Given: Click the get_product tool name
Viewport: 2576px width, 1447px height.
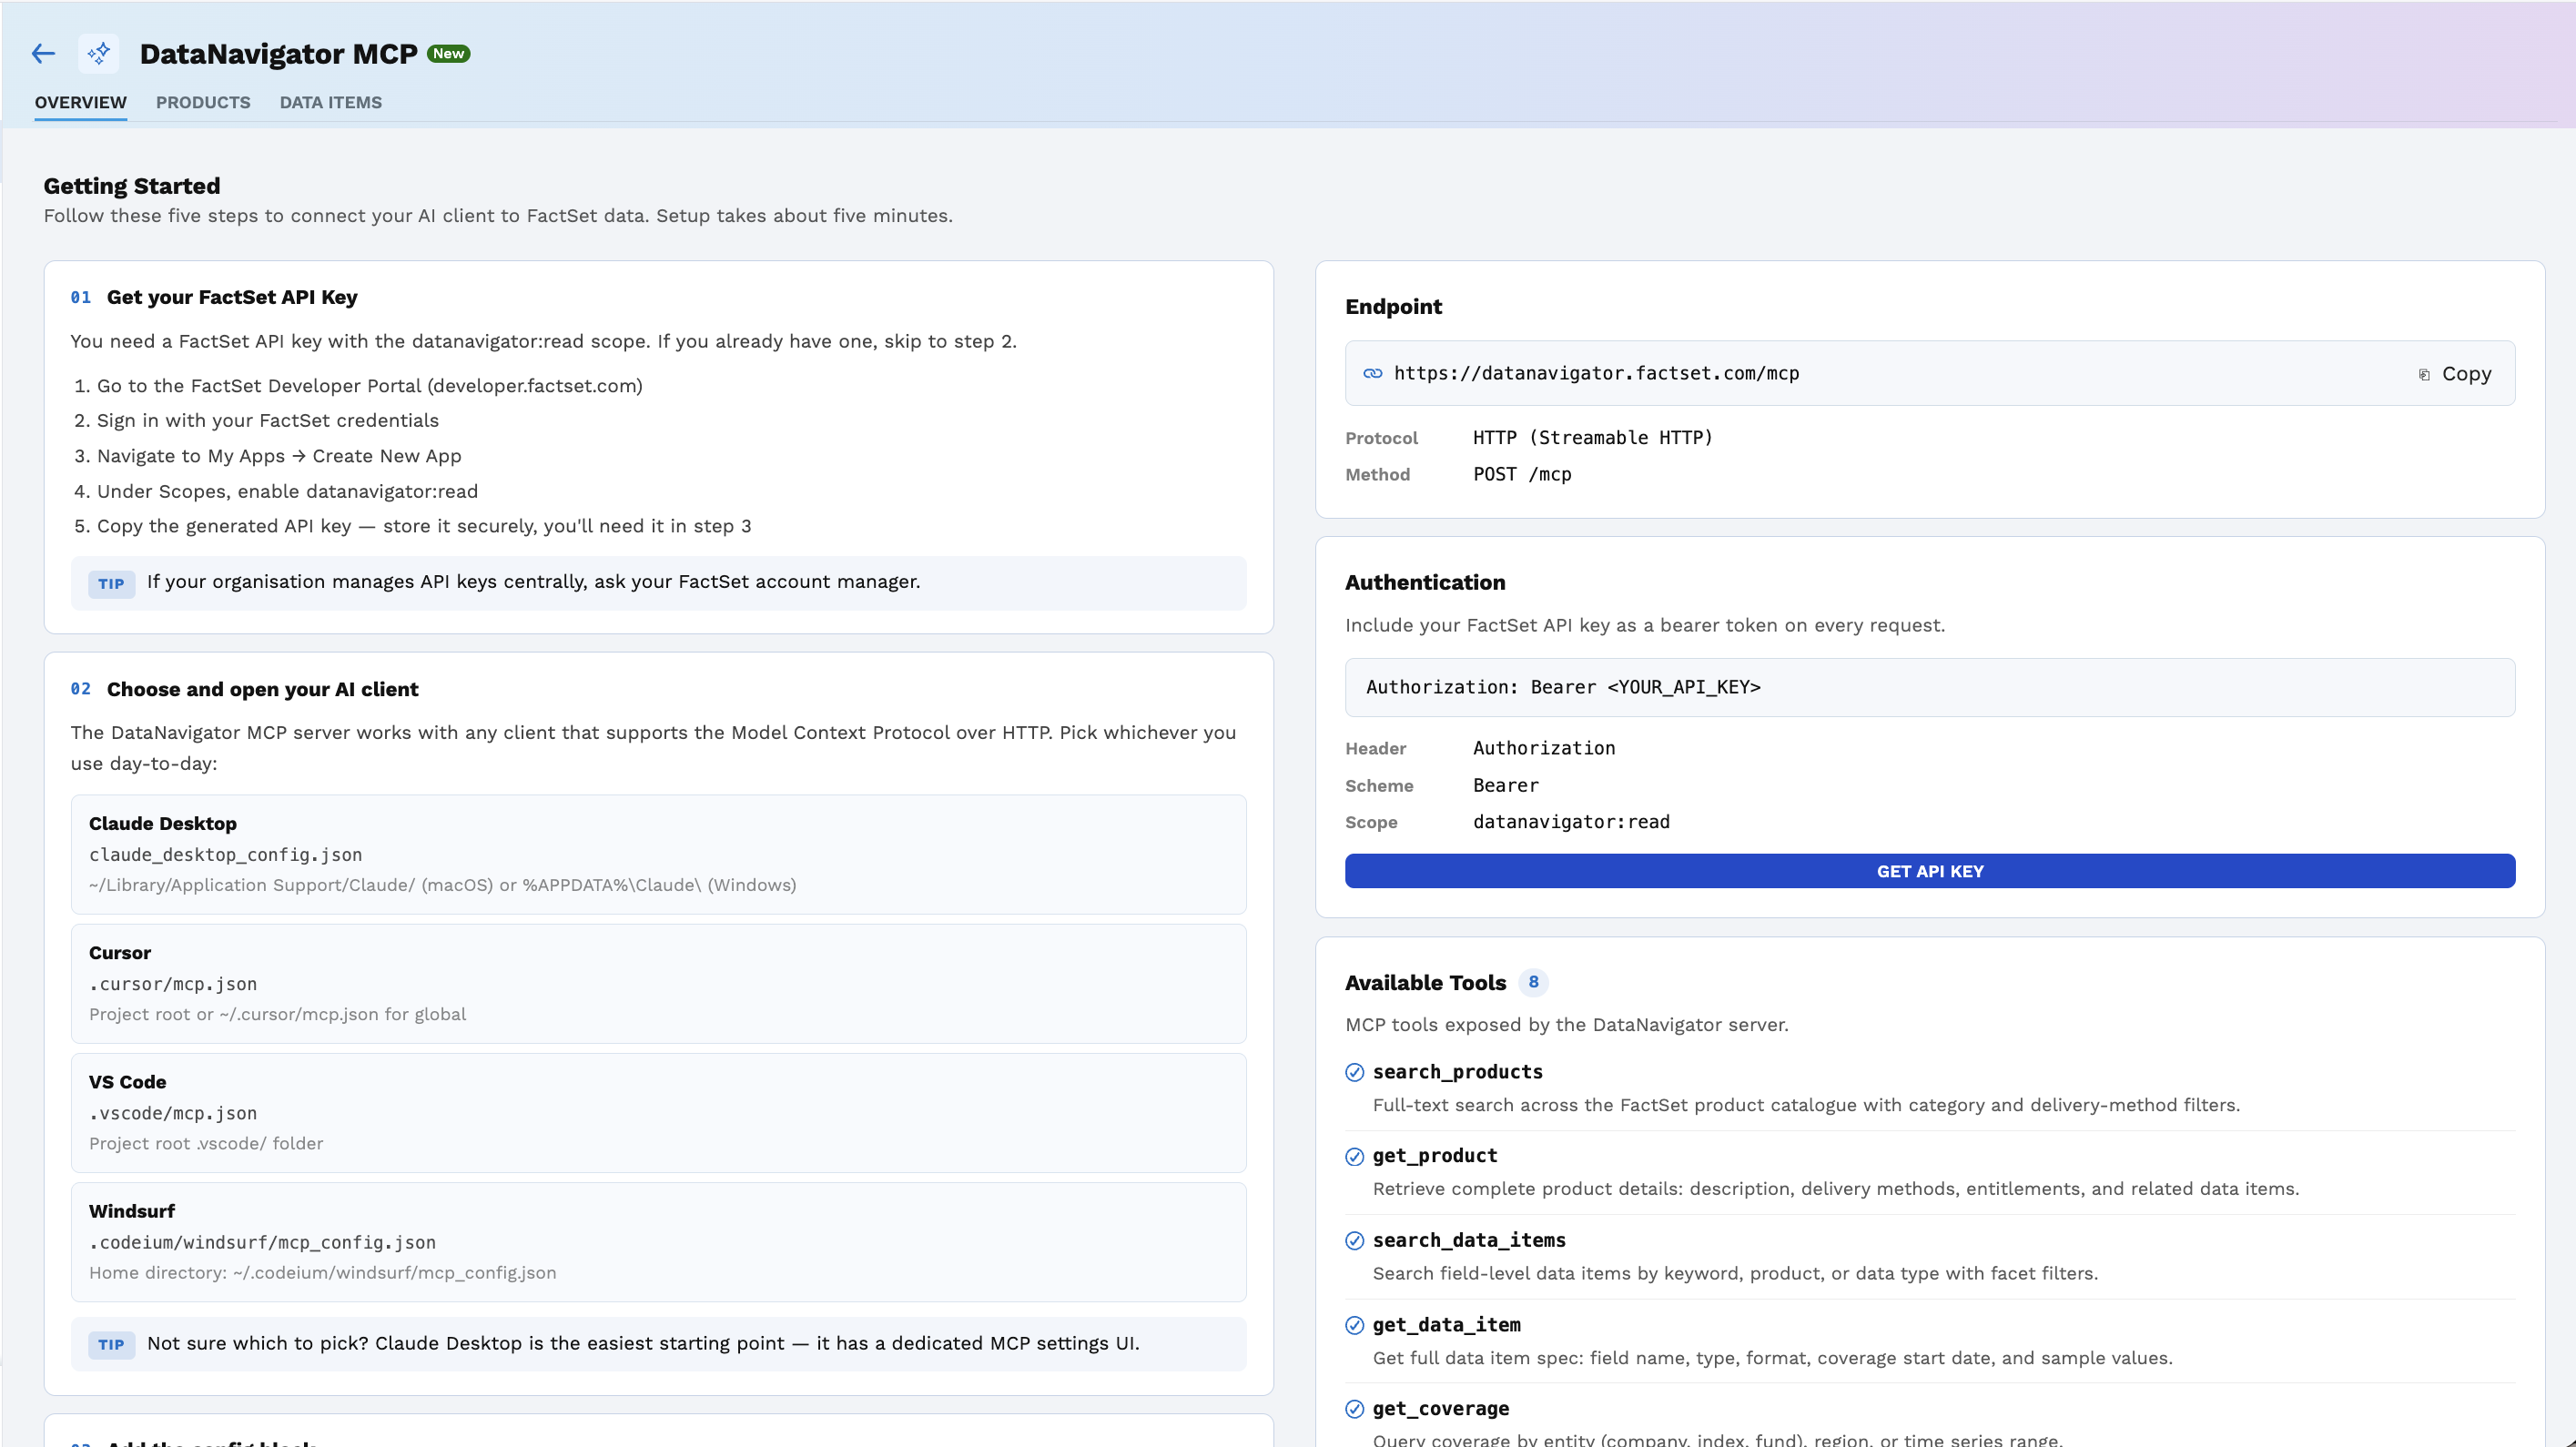Looking at the screenshot, I should 1435,1156.
